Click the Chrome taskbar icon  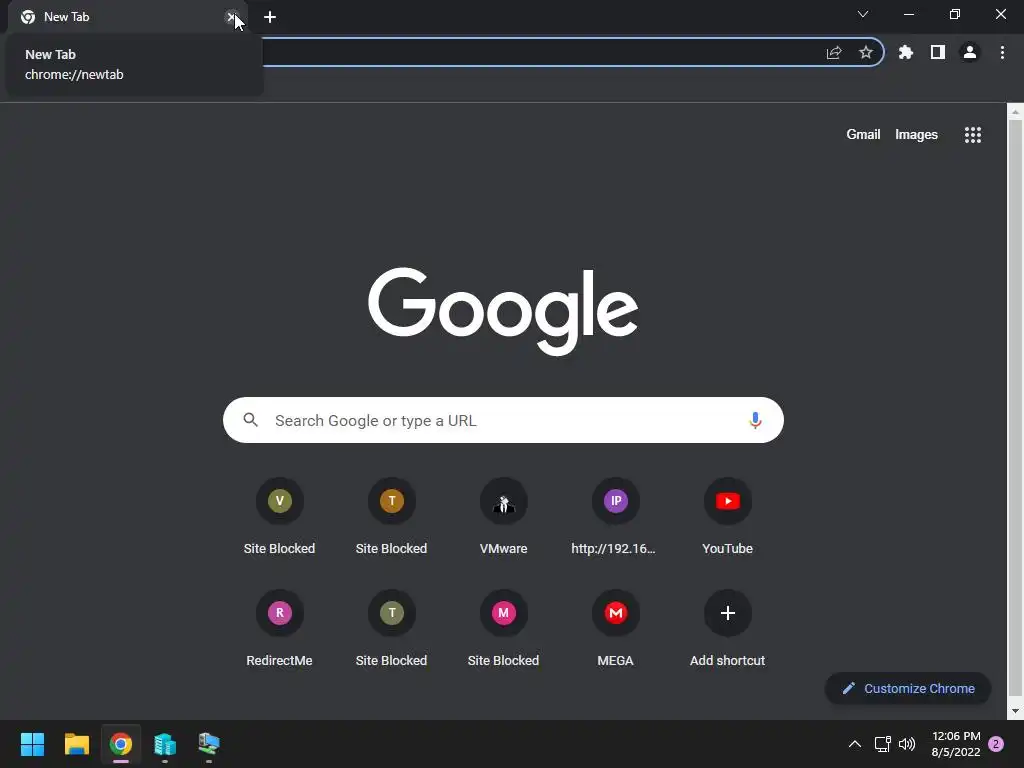(x=121, y=744)
